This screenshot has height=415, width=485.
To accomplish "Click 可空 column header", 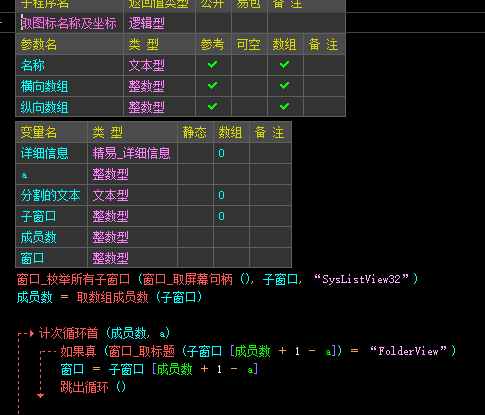I will coord(249,44).
